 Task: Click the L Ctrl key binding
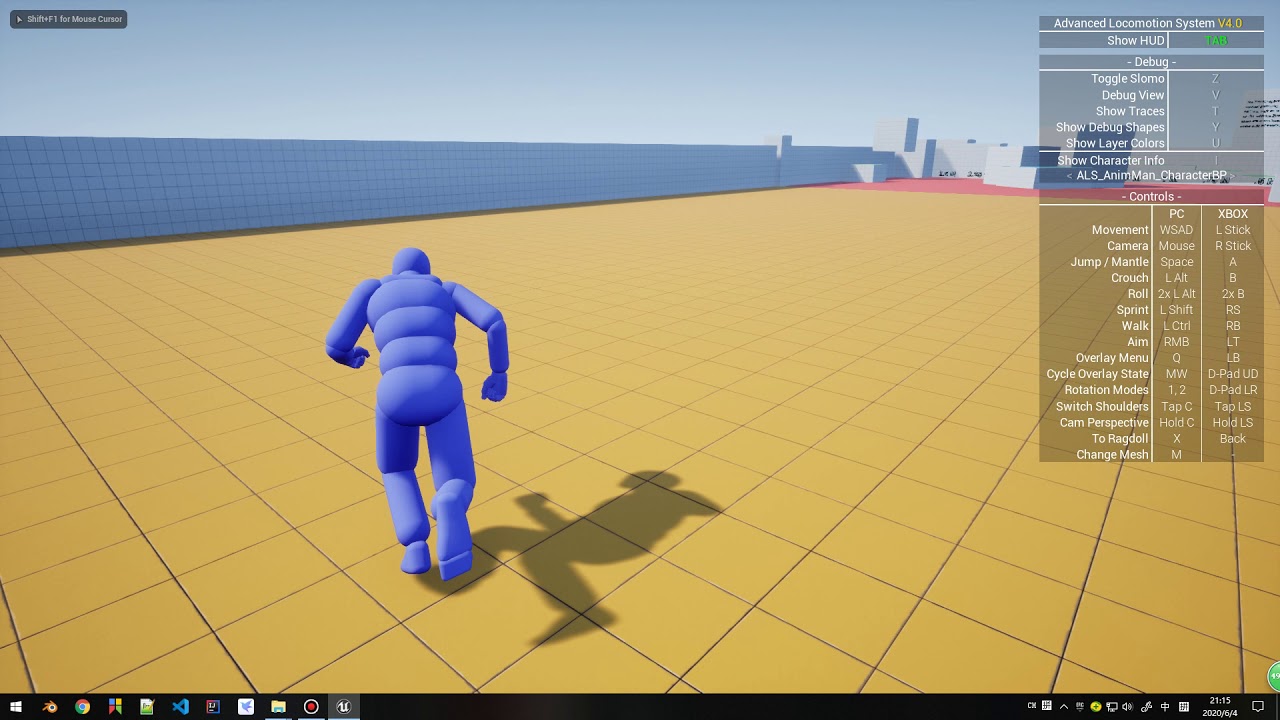tap(1176, 326)
